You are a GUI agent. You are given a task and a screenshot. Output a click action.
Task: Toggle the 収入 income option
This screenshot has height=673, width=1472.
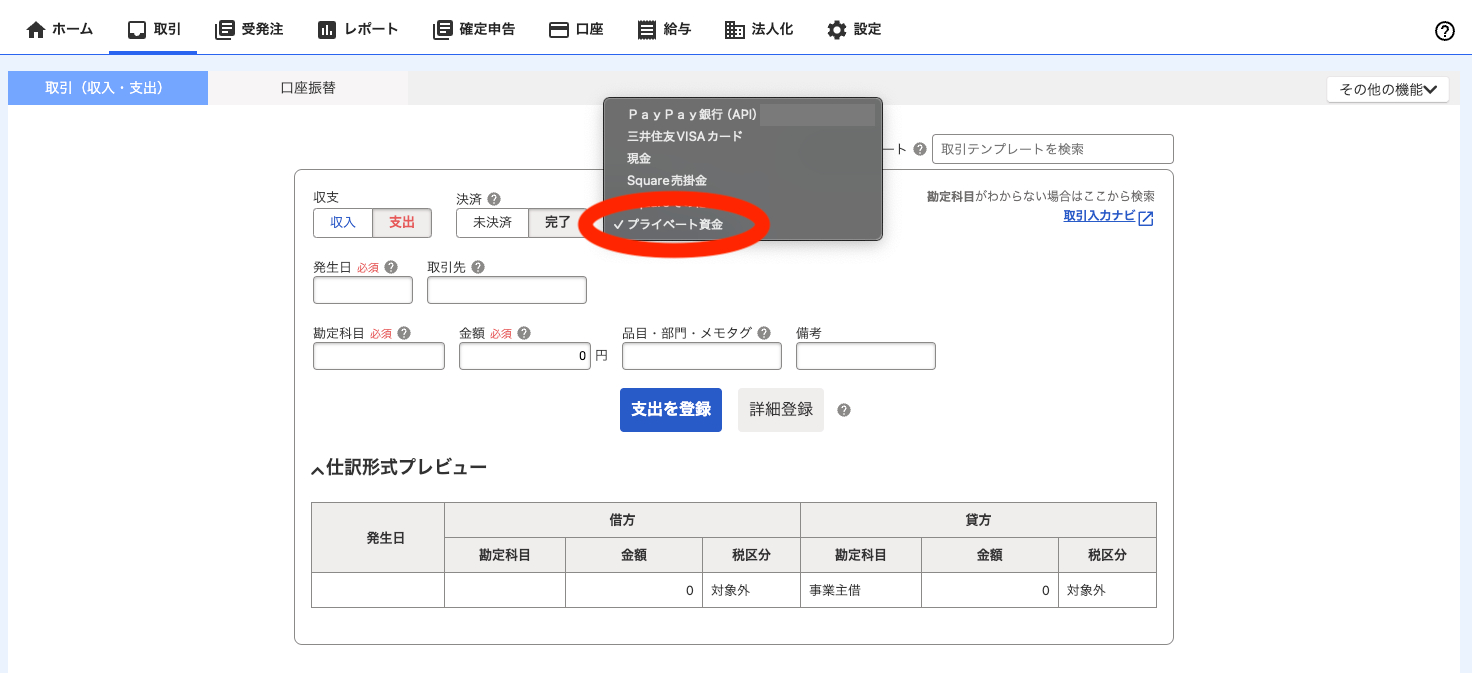pos(343,223)
